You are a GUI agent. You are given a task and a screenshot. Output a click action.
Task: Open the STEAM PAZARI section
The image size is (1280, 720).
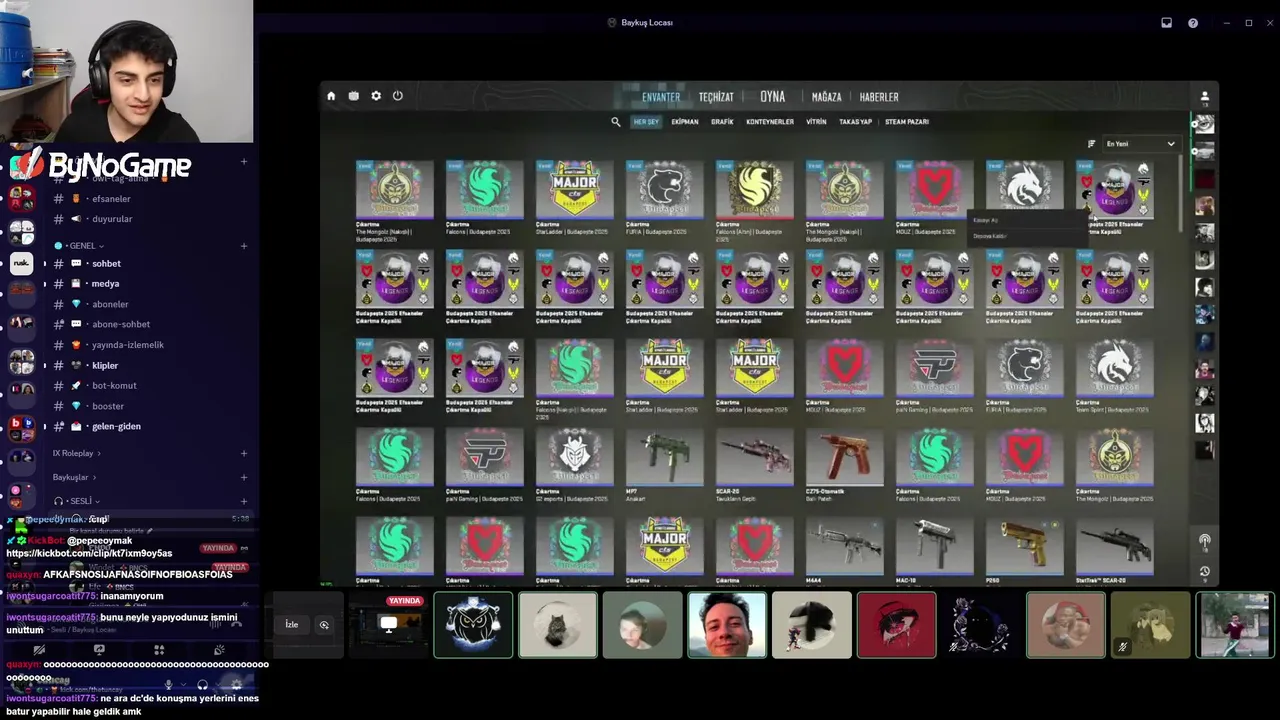pos(907,122)
